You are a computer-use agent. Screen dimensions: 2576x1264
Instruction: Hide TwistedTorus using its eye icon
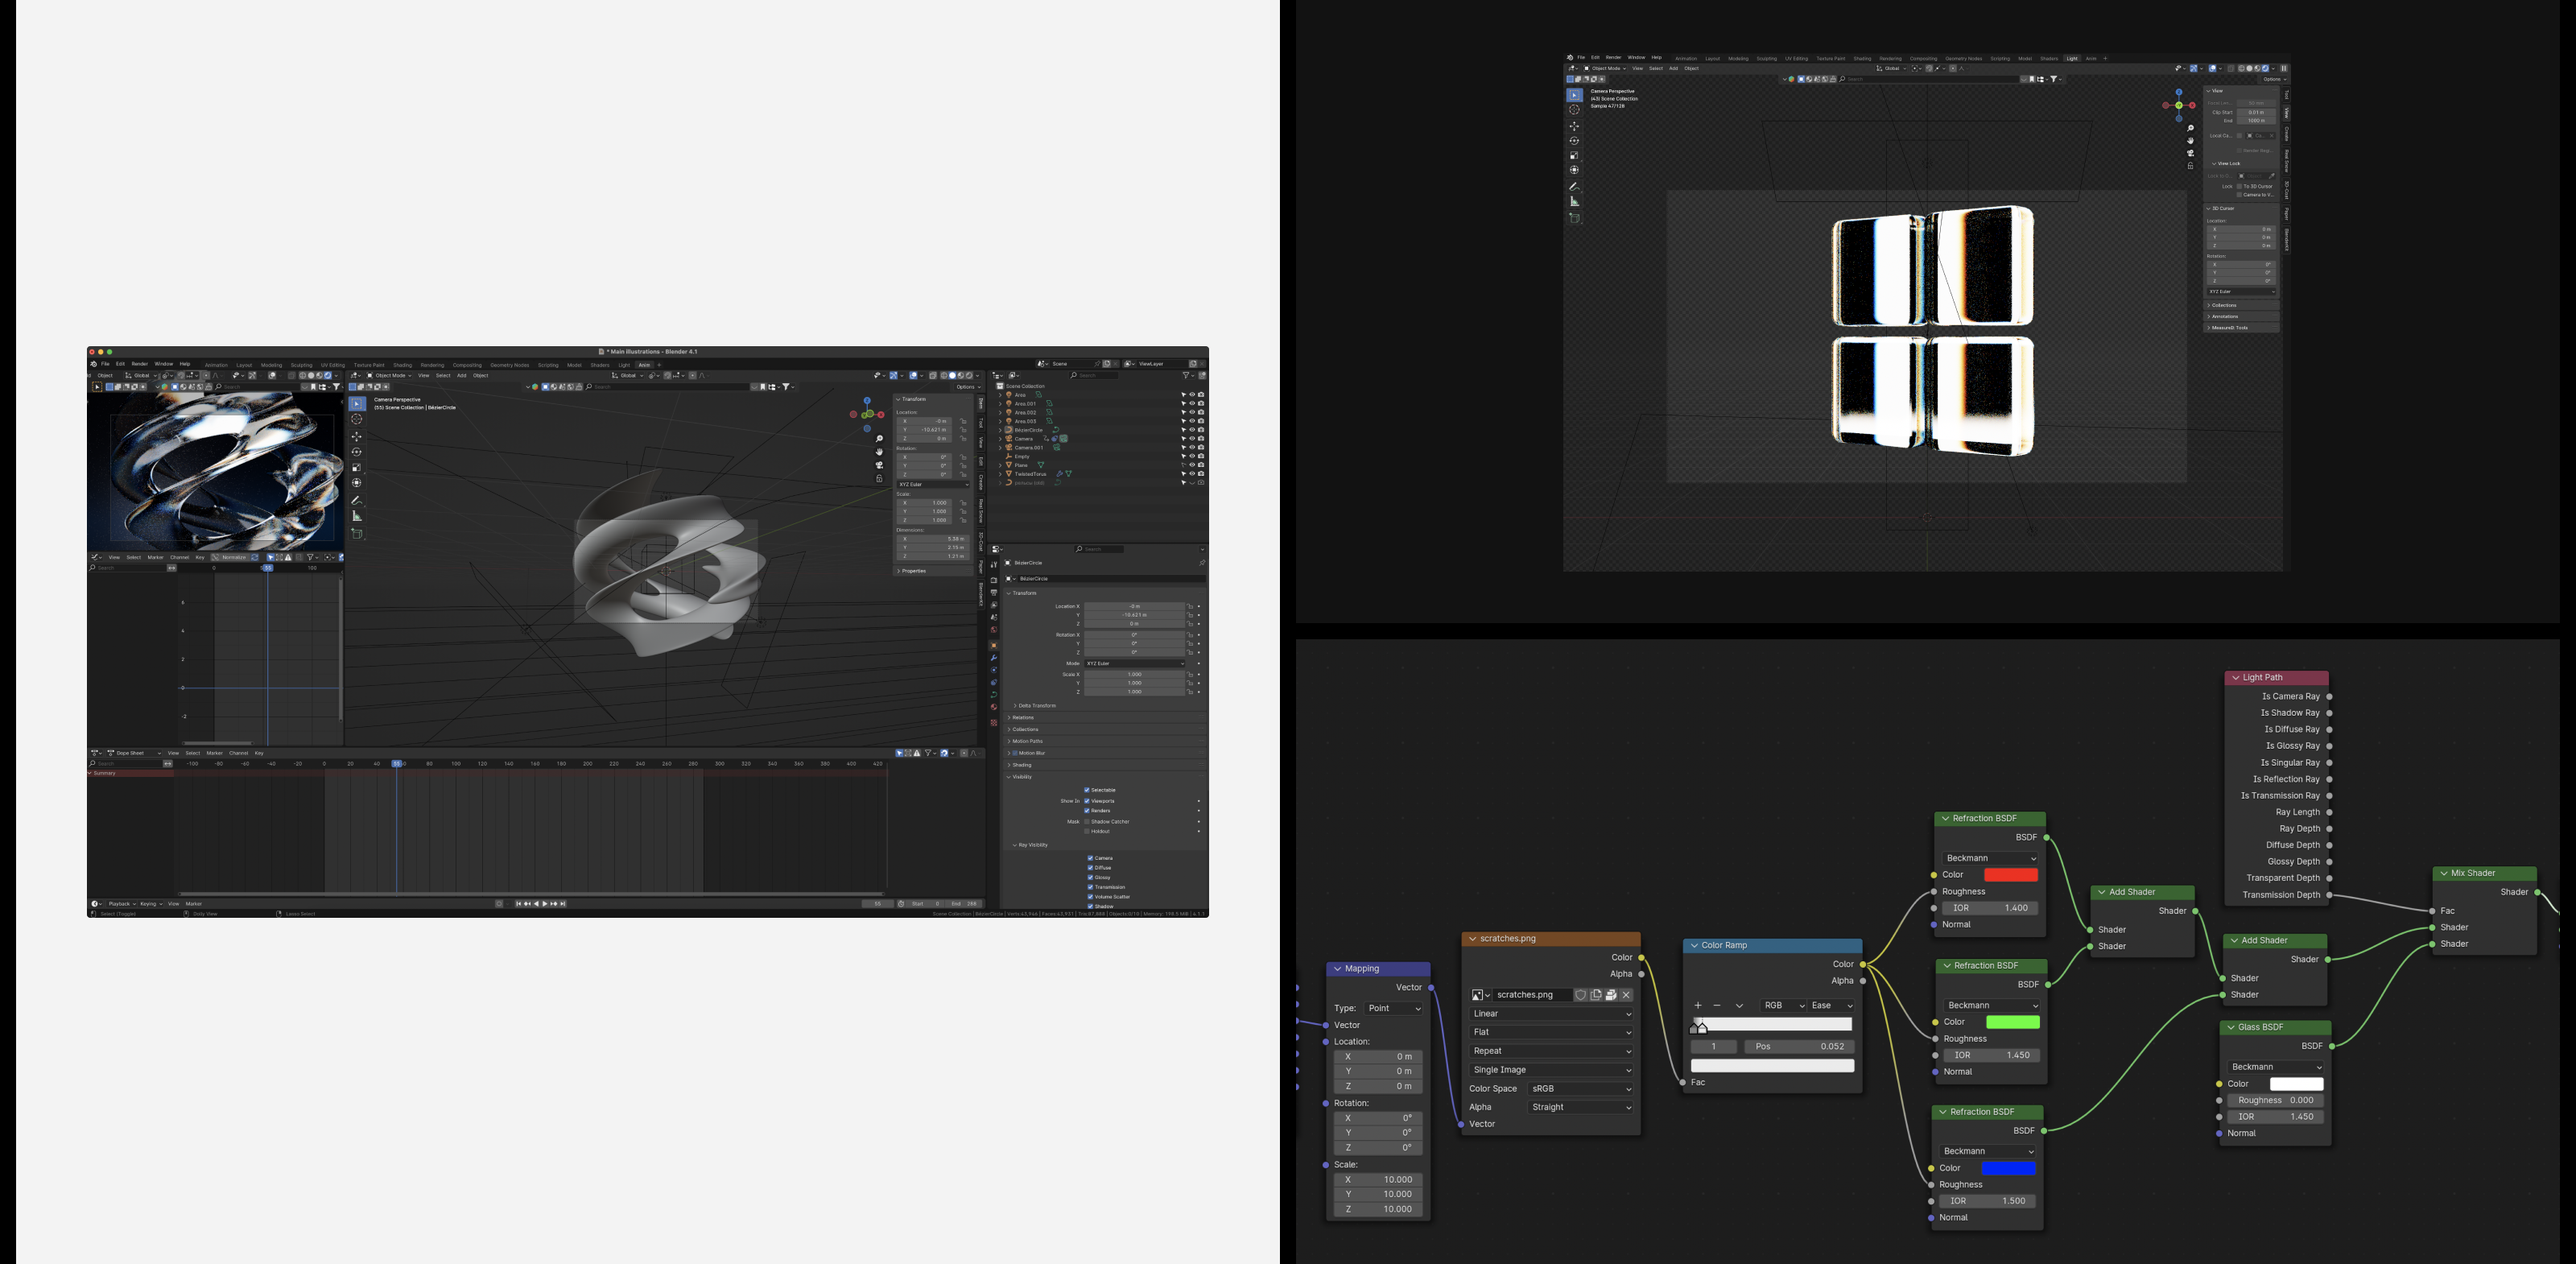tap(1192, 474)
